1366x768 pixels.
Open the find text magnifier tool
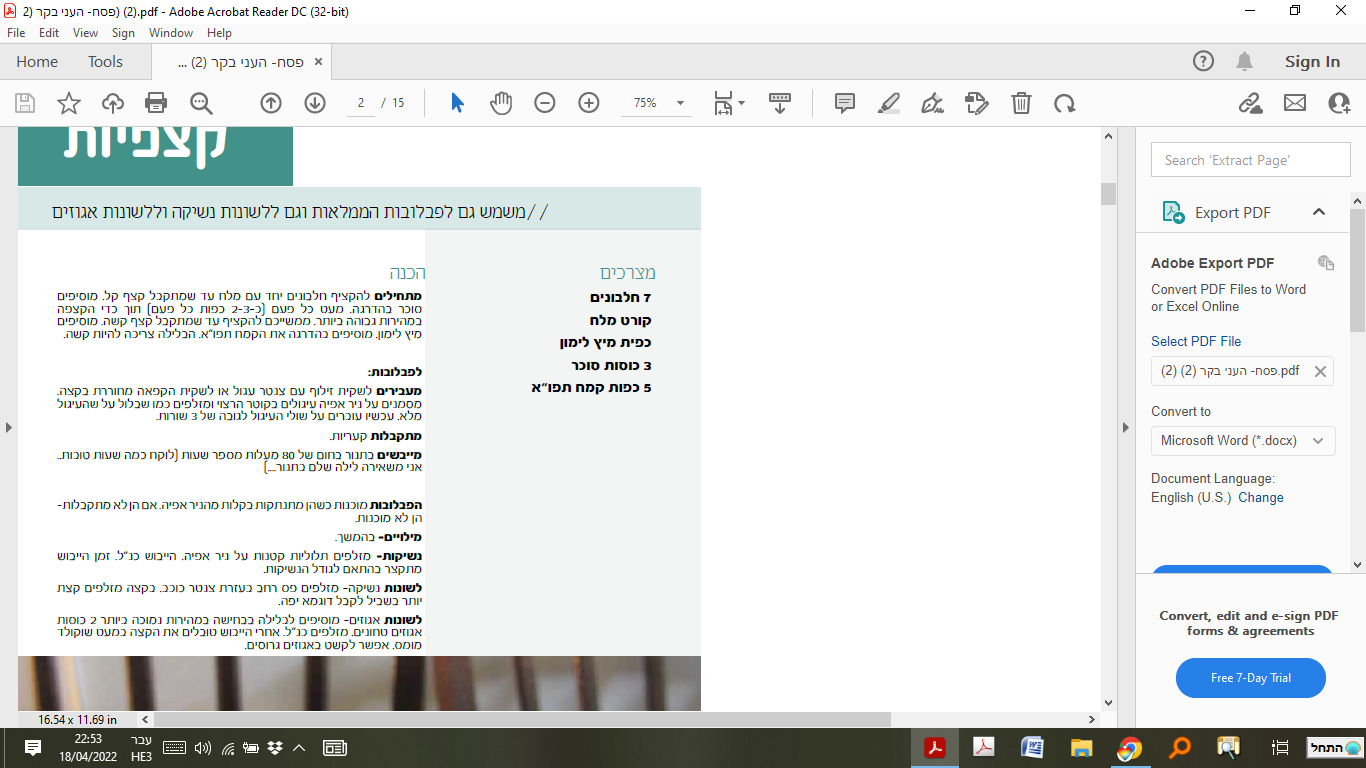tap(201, 103)
